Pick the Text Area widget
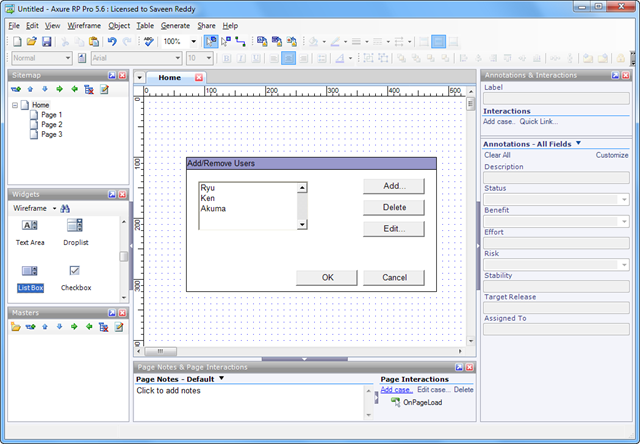The image size is (640, 444). click(30, 227)
